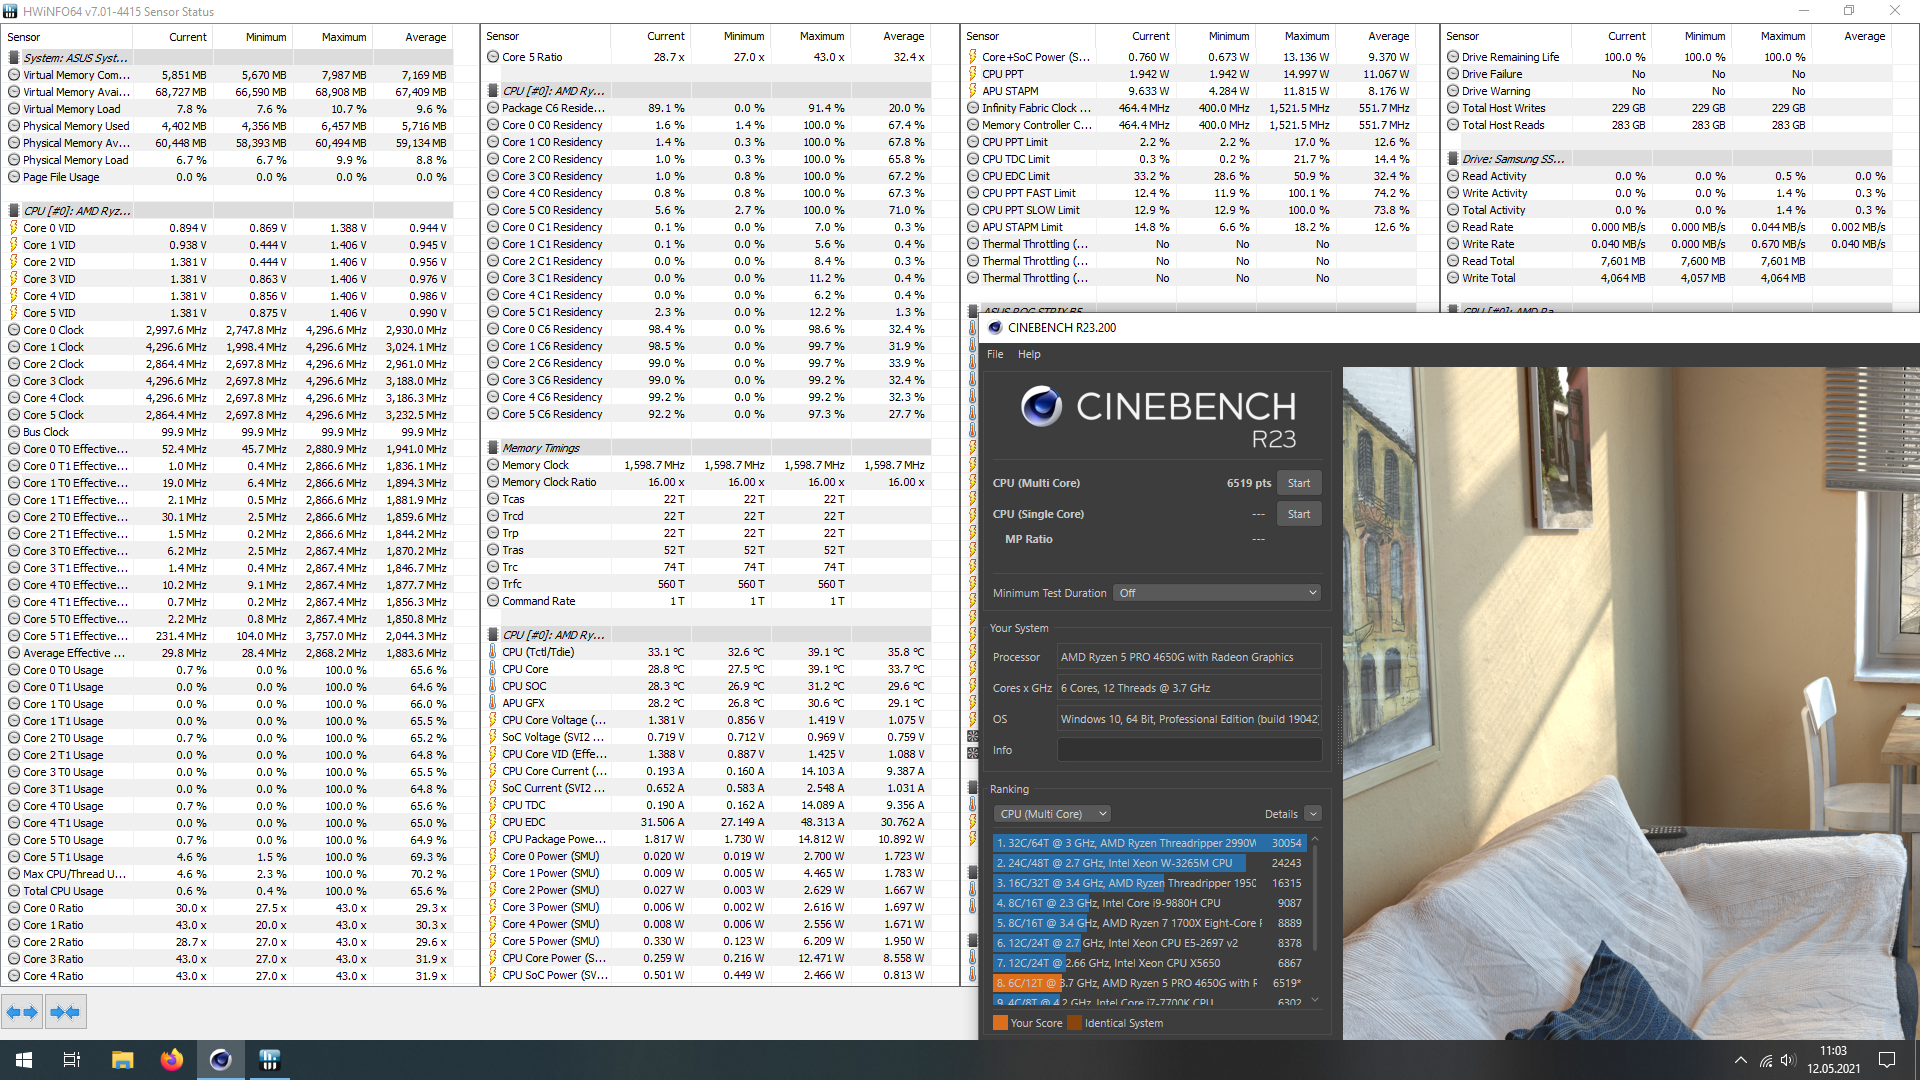Open the Minimum Test Duration dropdown
This screenshot has width=1920, height=1080.
(x=1218, y=593)
